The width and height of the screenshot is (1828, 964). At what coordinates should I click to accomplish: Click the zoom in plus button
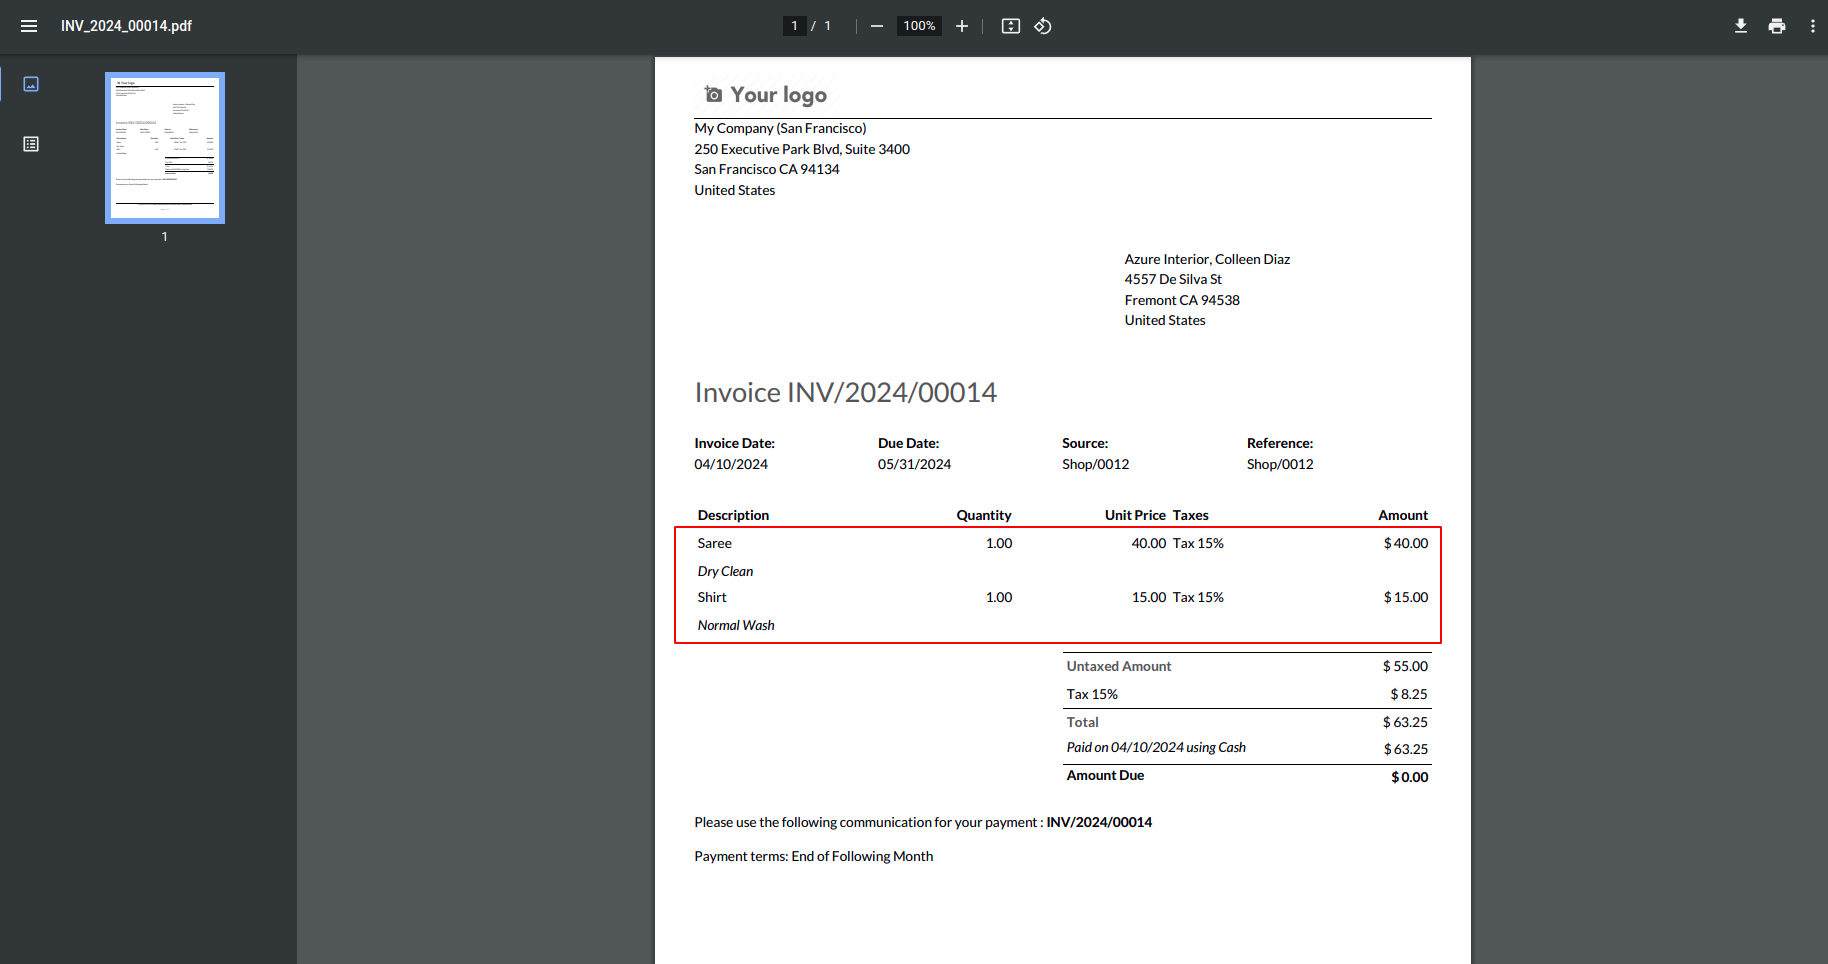pos(961,26)
